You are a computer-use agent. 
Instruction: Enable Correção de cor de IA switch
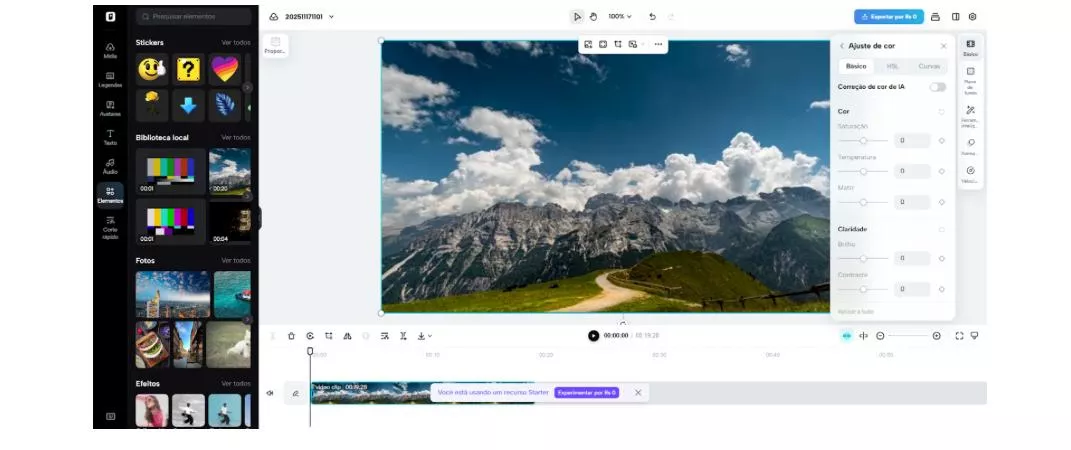pos(937,87)
